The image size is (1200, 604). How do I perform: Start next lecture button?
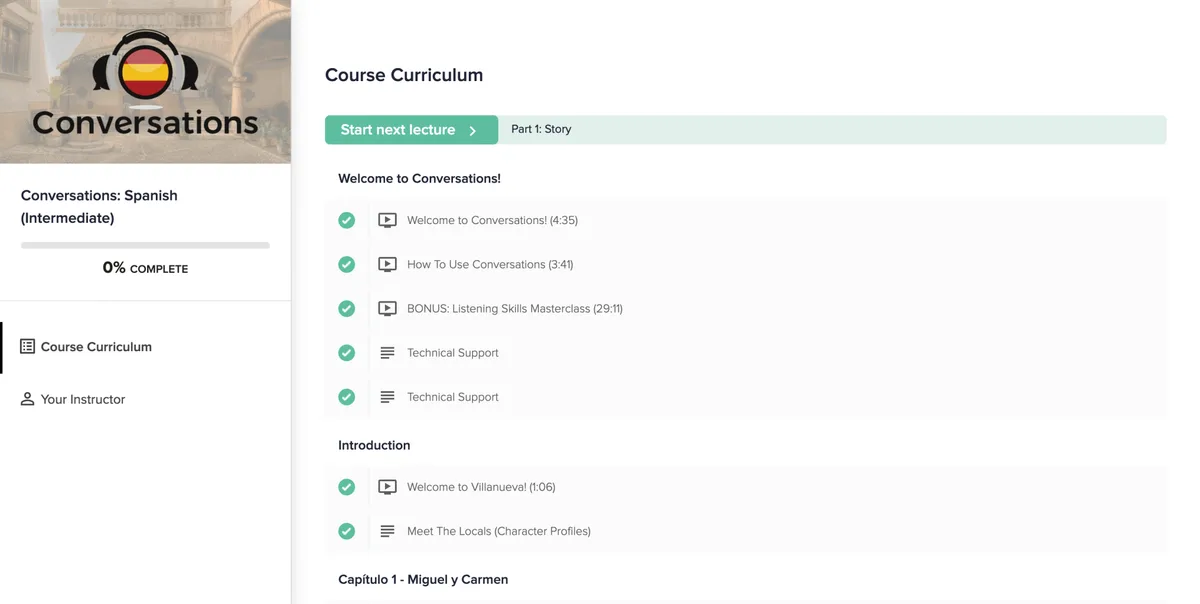(x=411, y=130)
